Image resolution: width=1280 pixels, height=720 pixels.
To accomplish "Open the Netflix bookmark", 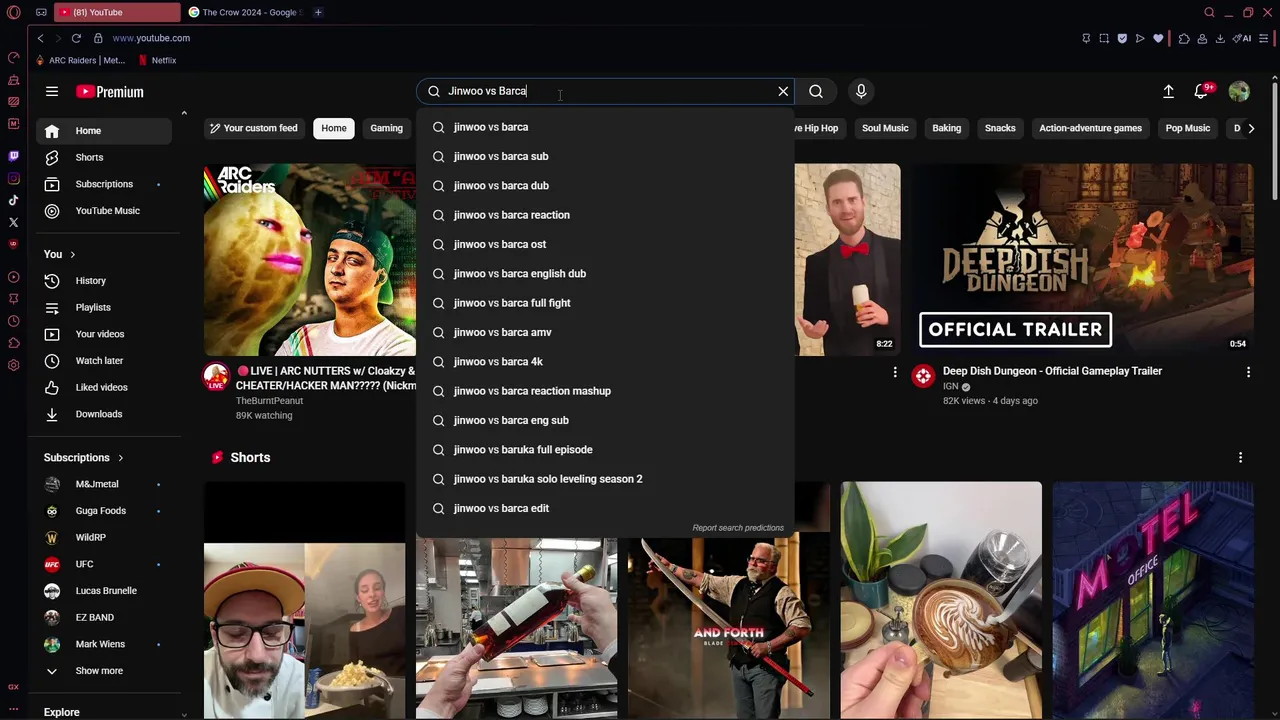I will tap(157, 60).
